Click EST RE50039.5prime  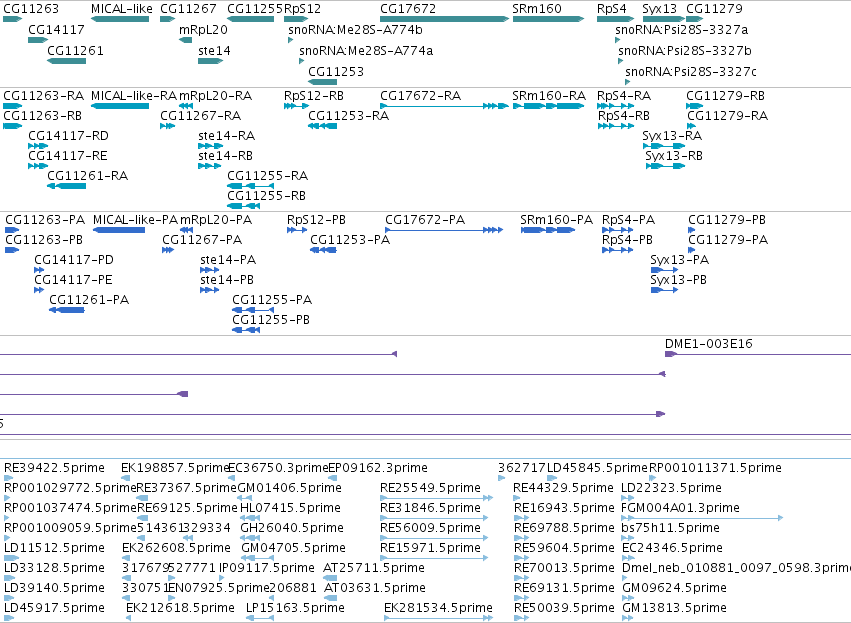[564, 608]
